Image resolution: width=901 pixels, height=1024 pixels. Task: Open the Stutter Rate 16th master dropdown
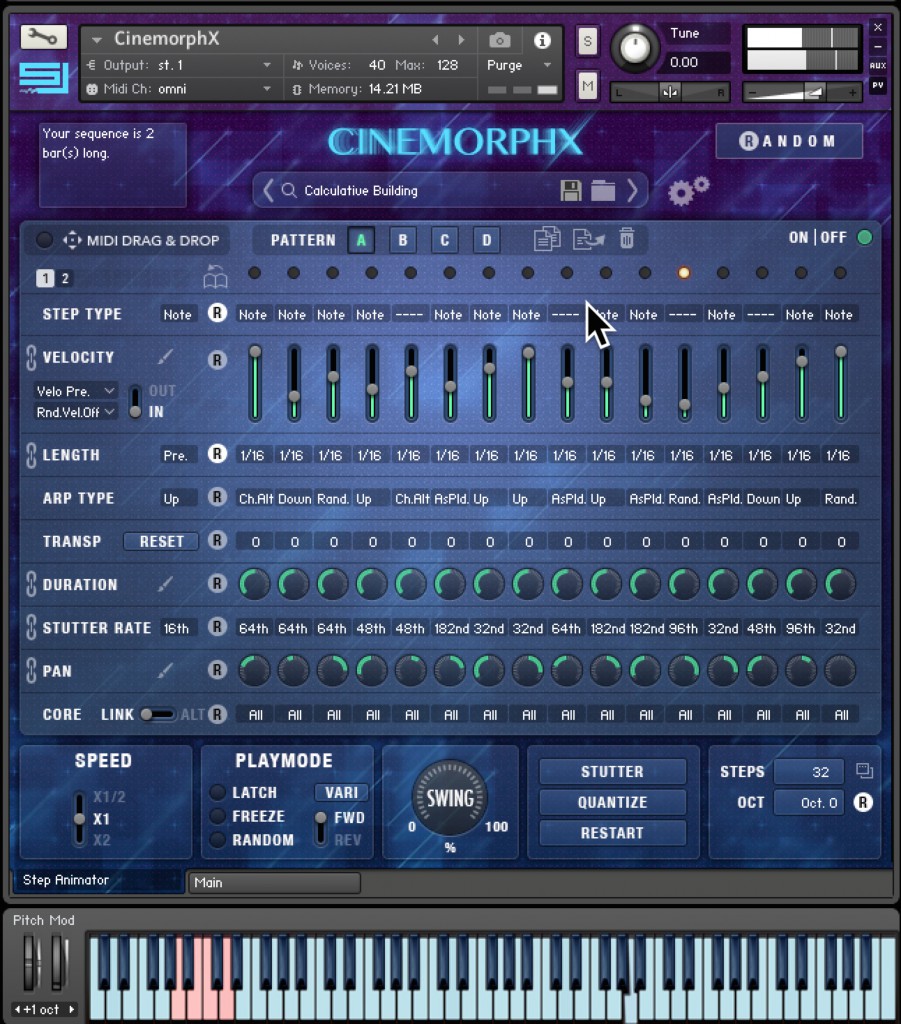click(178, 628)
